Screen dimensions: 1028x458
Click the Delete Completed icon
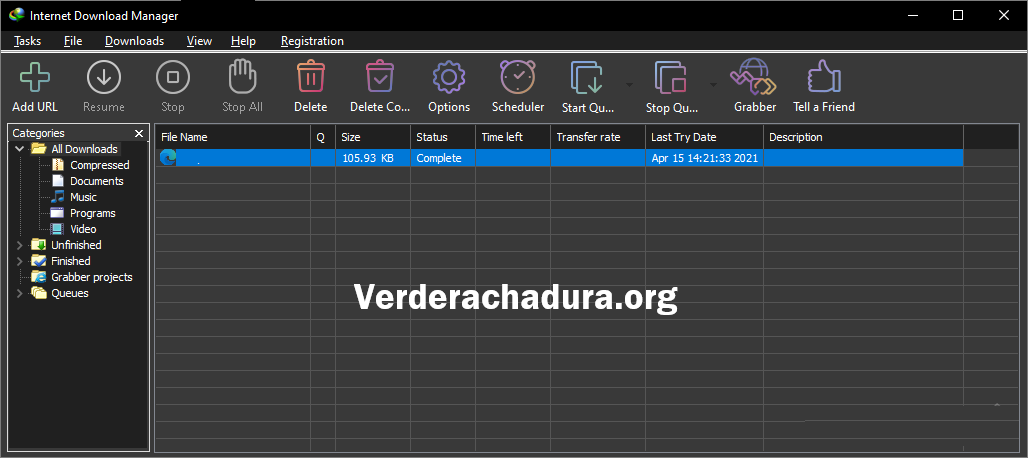tap(380, 77)
